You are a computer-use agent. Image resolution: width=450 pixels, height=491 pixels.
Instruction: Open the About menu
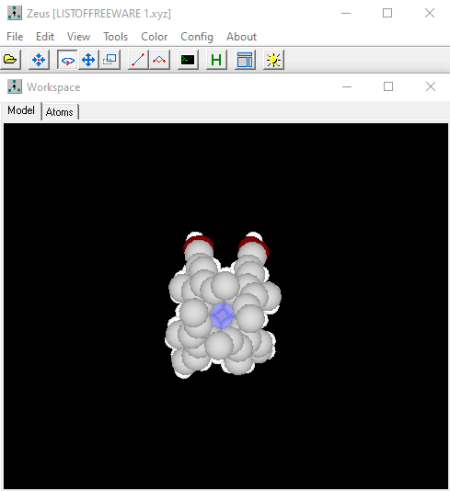[x=242, y=37]
